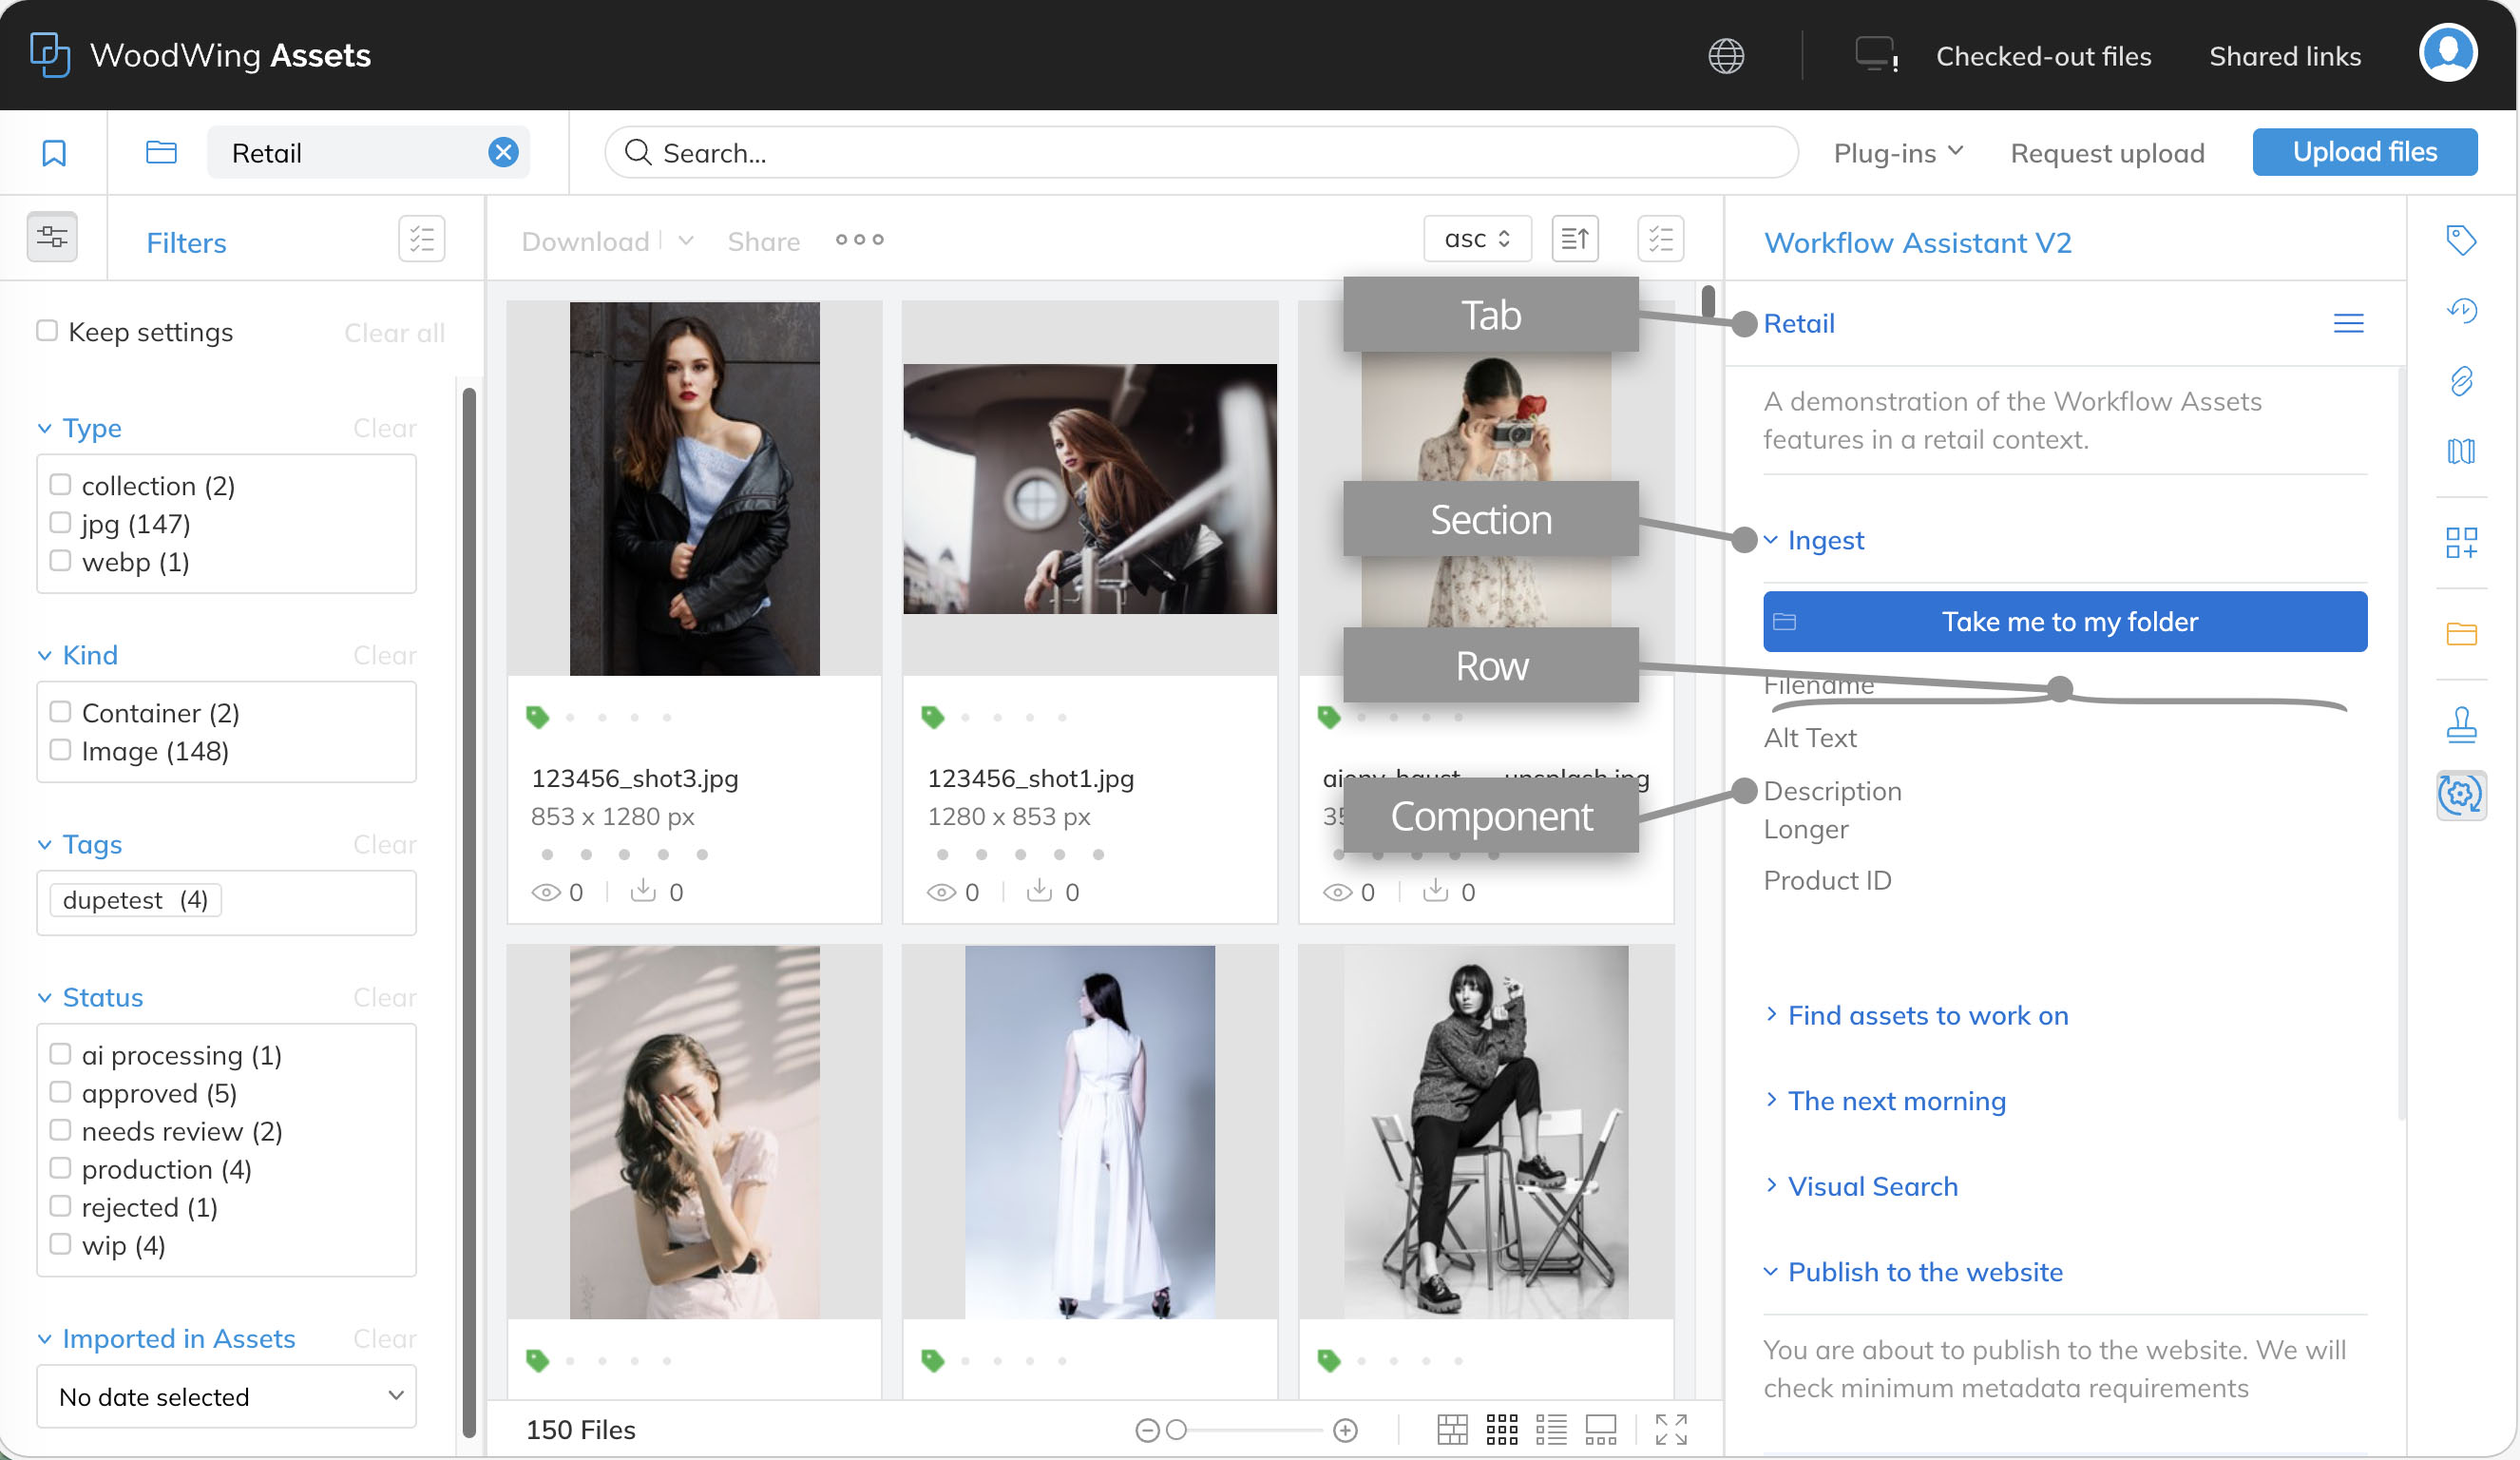Switch to grid thumbnail view
This screenshot has width=2520, height=1460.
click(x=1501, y=1430)
